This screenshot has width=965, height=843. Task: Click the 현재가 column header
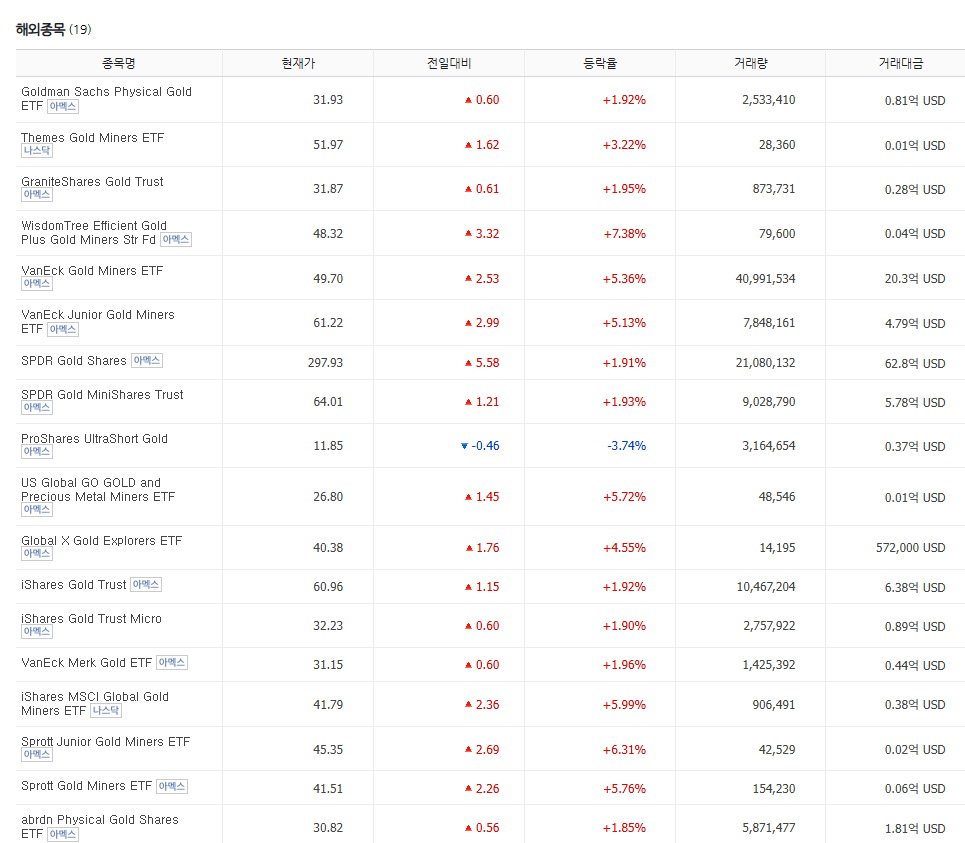[x=298, y=63]
